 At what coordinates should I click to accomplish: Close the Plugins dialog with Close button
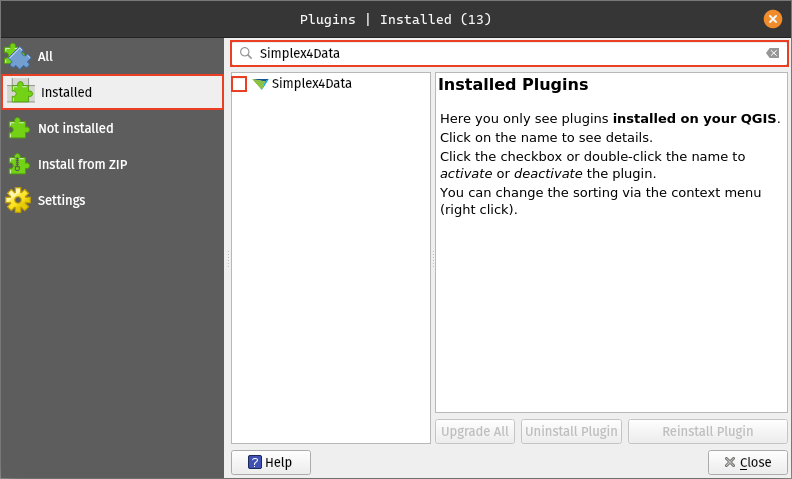coord(748,462)
